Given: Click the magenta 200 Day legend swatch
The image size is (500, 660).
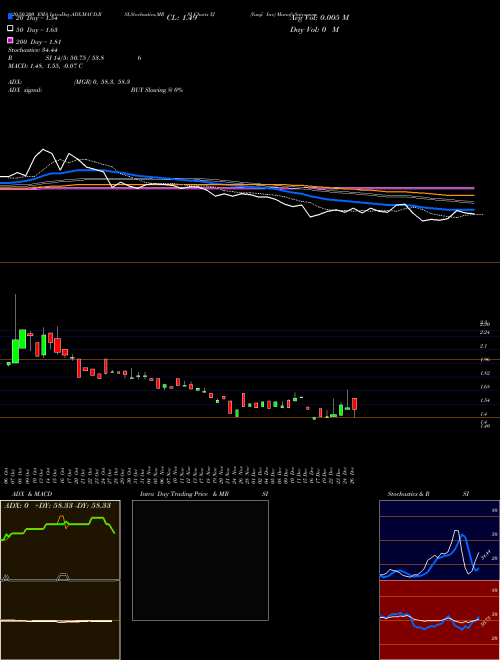Looking at the screenshot, I should [x=10, y=40].
